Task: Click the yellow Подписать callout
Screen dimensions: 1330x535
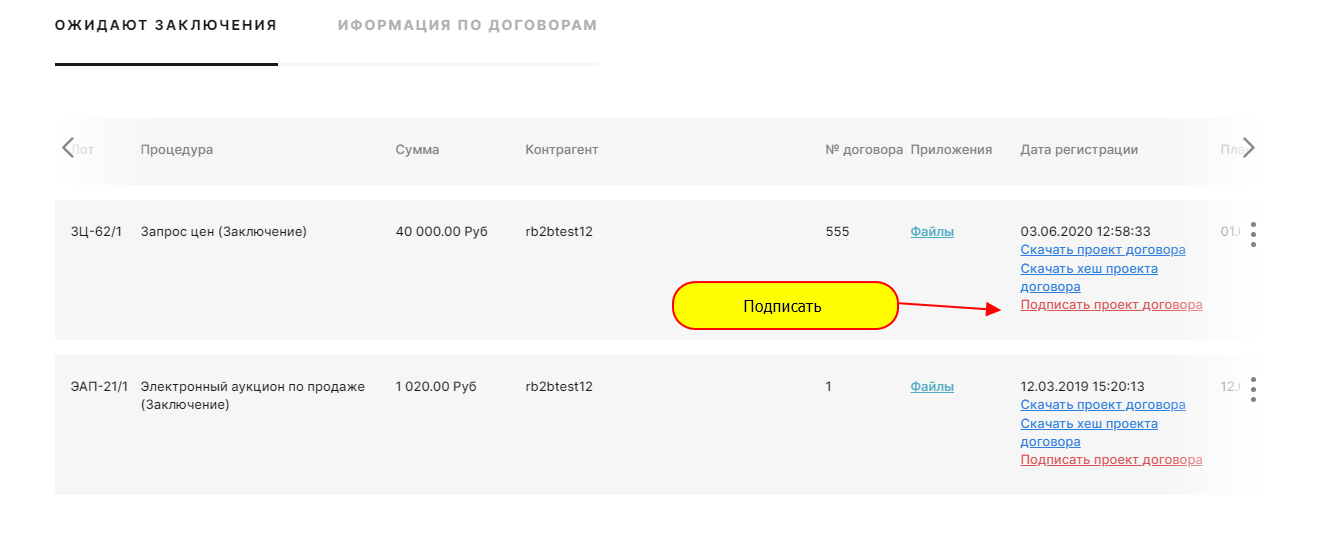Action: [x=784, y=306]
